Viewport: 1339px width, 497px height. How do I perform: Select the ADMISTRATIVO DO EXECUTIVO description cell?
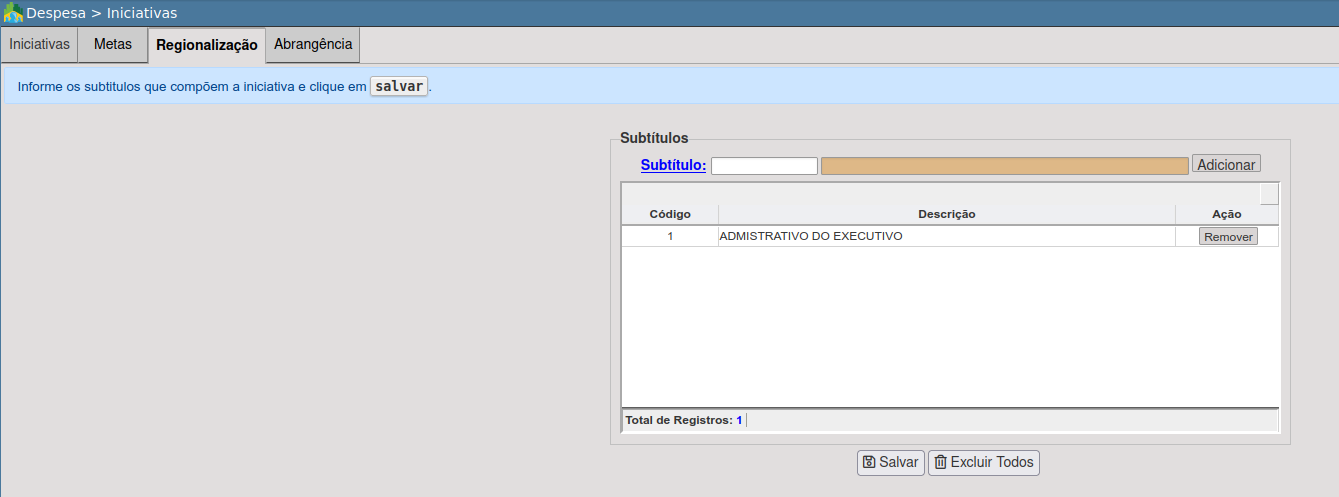(811, 237)
